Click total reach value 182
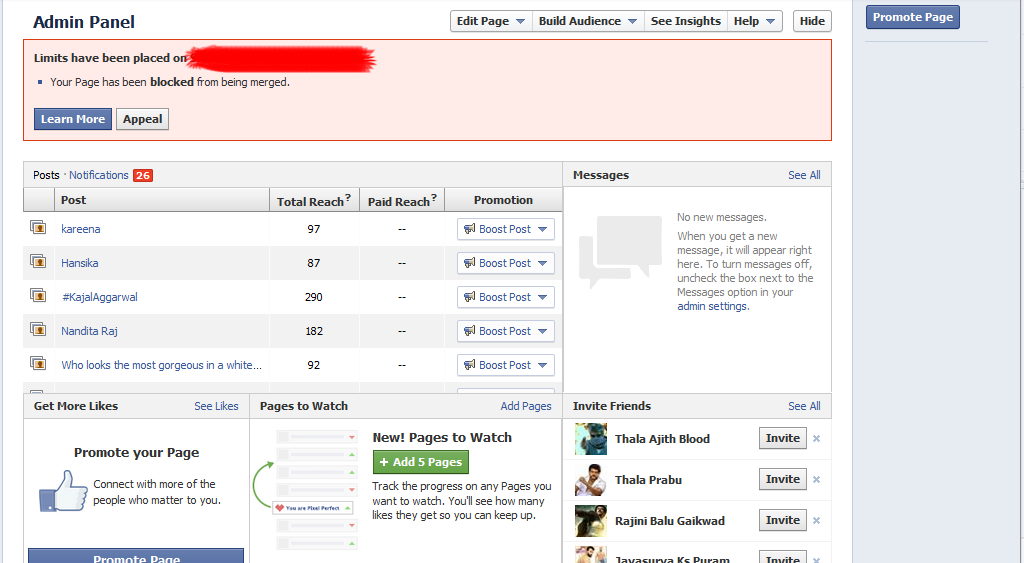Viewport: 1024px width, 563px height. [314, 331]
